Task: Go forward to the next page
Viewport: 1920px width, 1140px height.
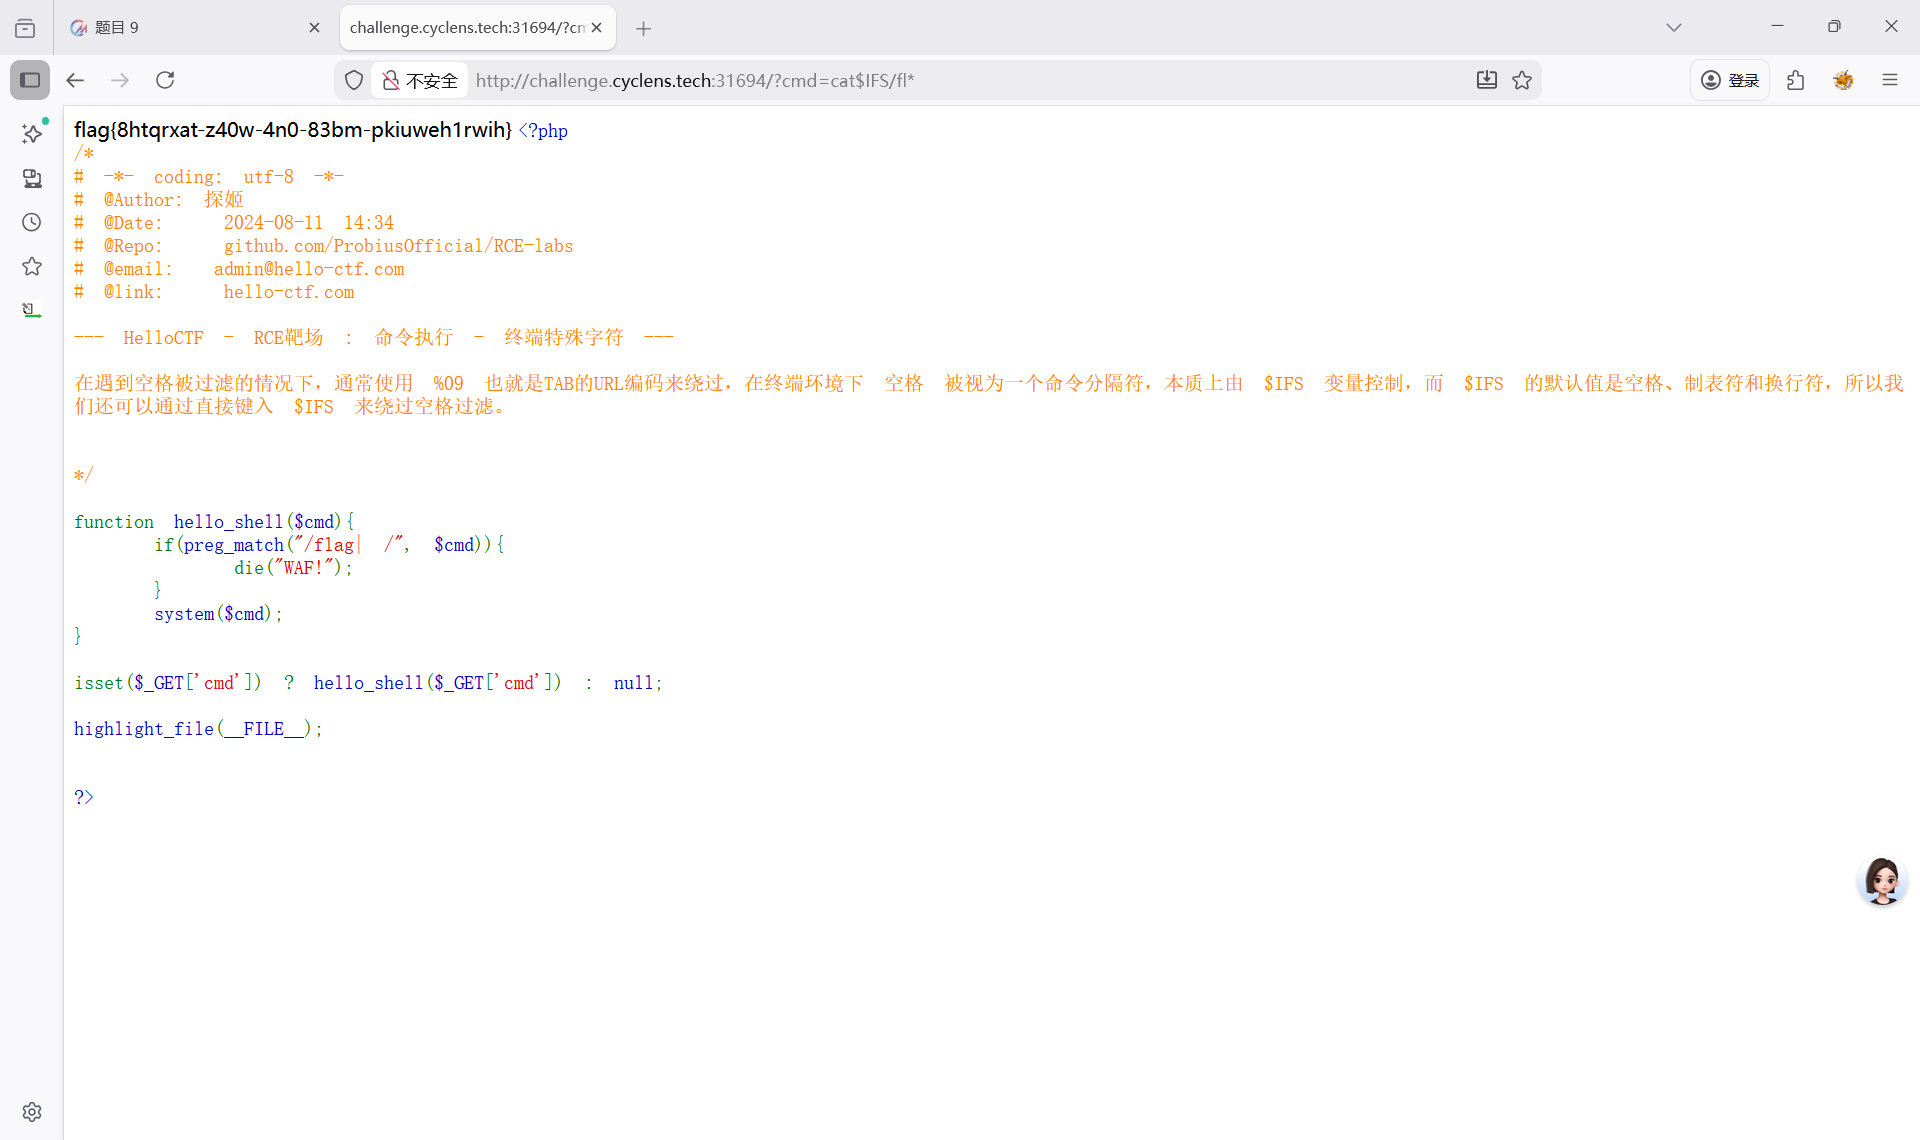Action: (x=120, y=80)
